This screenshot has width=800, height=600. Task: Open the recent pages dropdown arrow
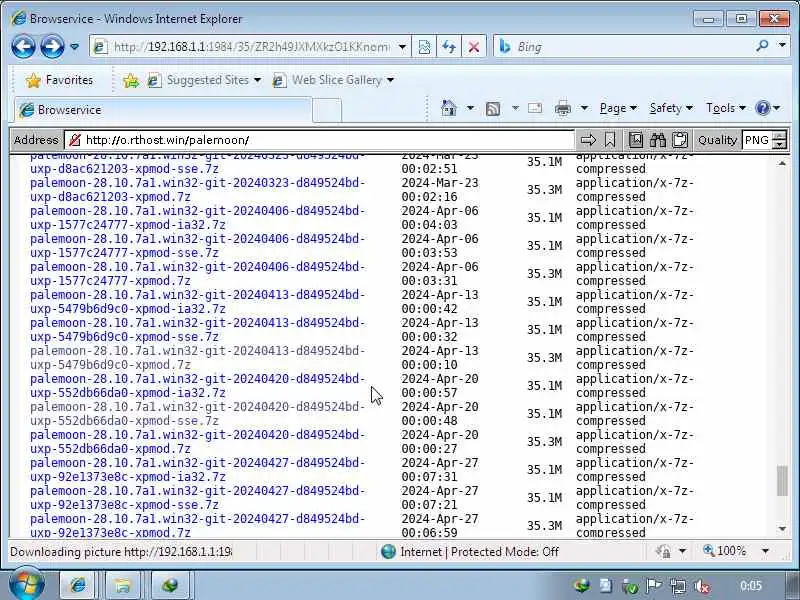[74, 47]
